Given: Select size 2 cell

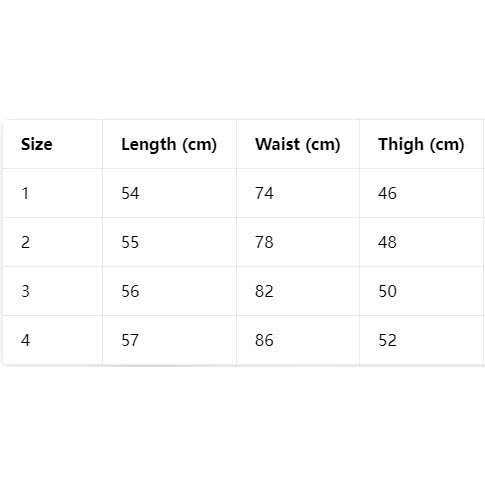Looking at the screenshot, I should tap(25, 242).
